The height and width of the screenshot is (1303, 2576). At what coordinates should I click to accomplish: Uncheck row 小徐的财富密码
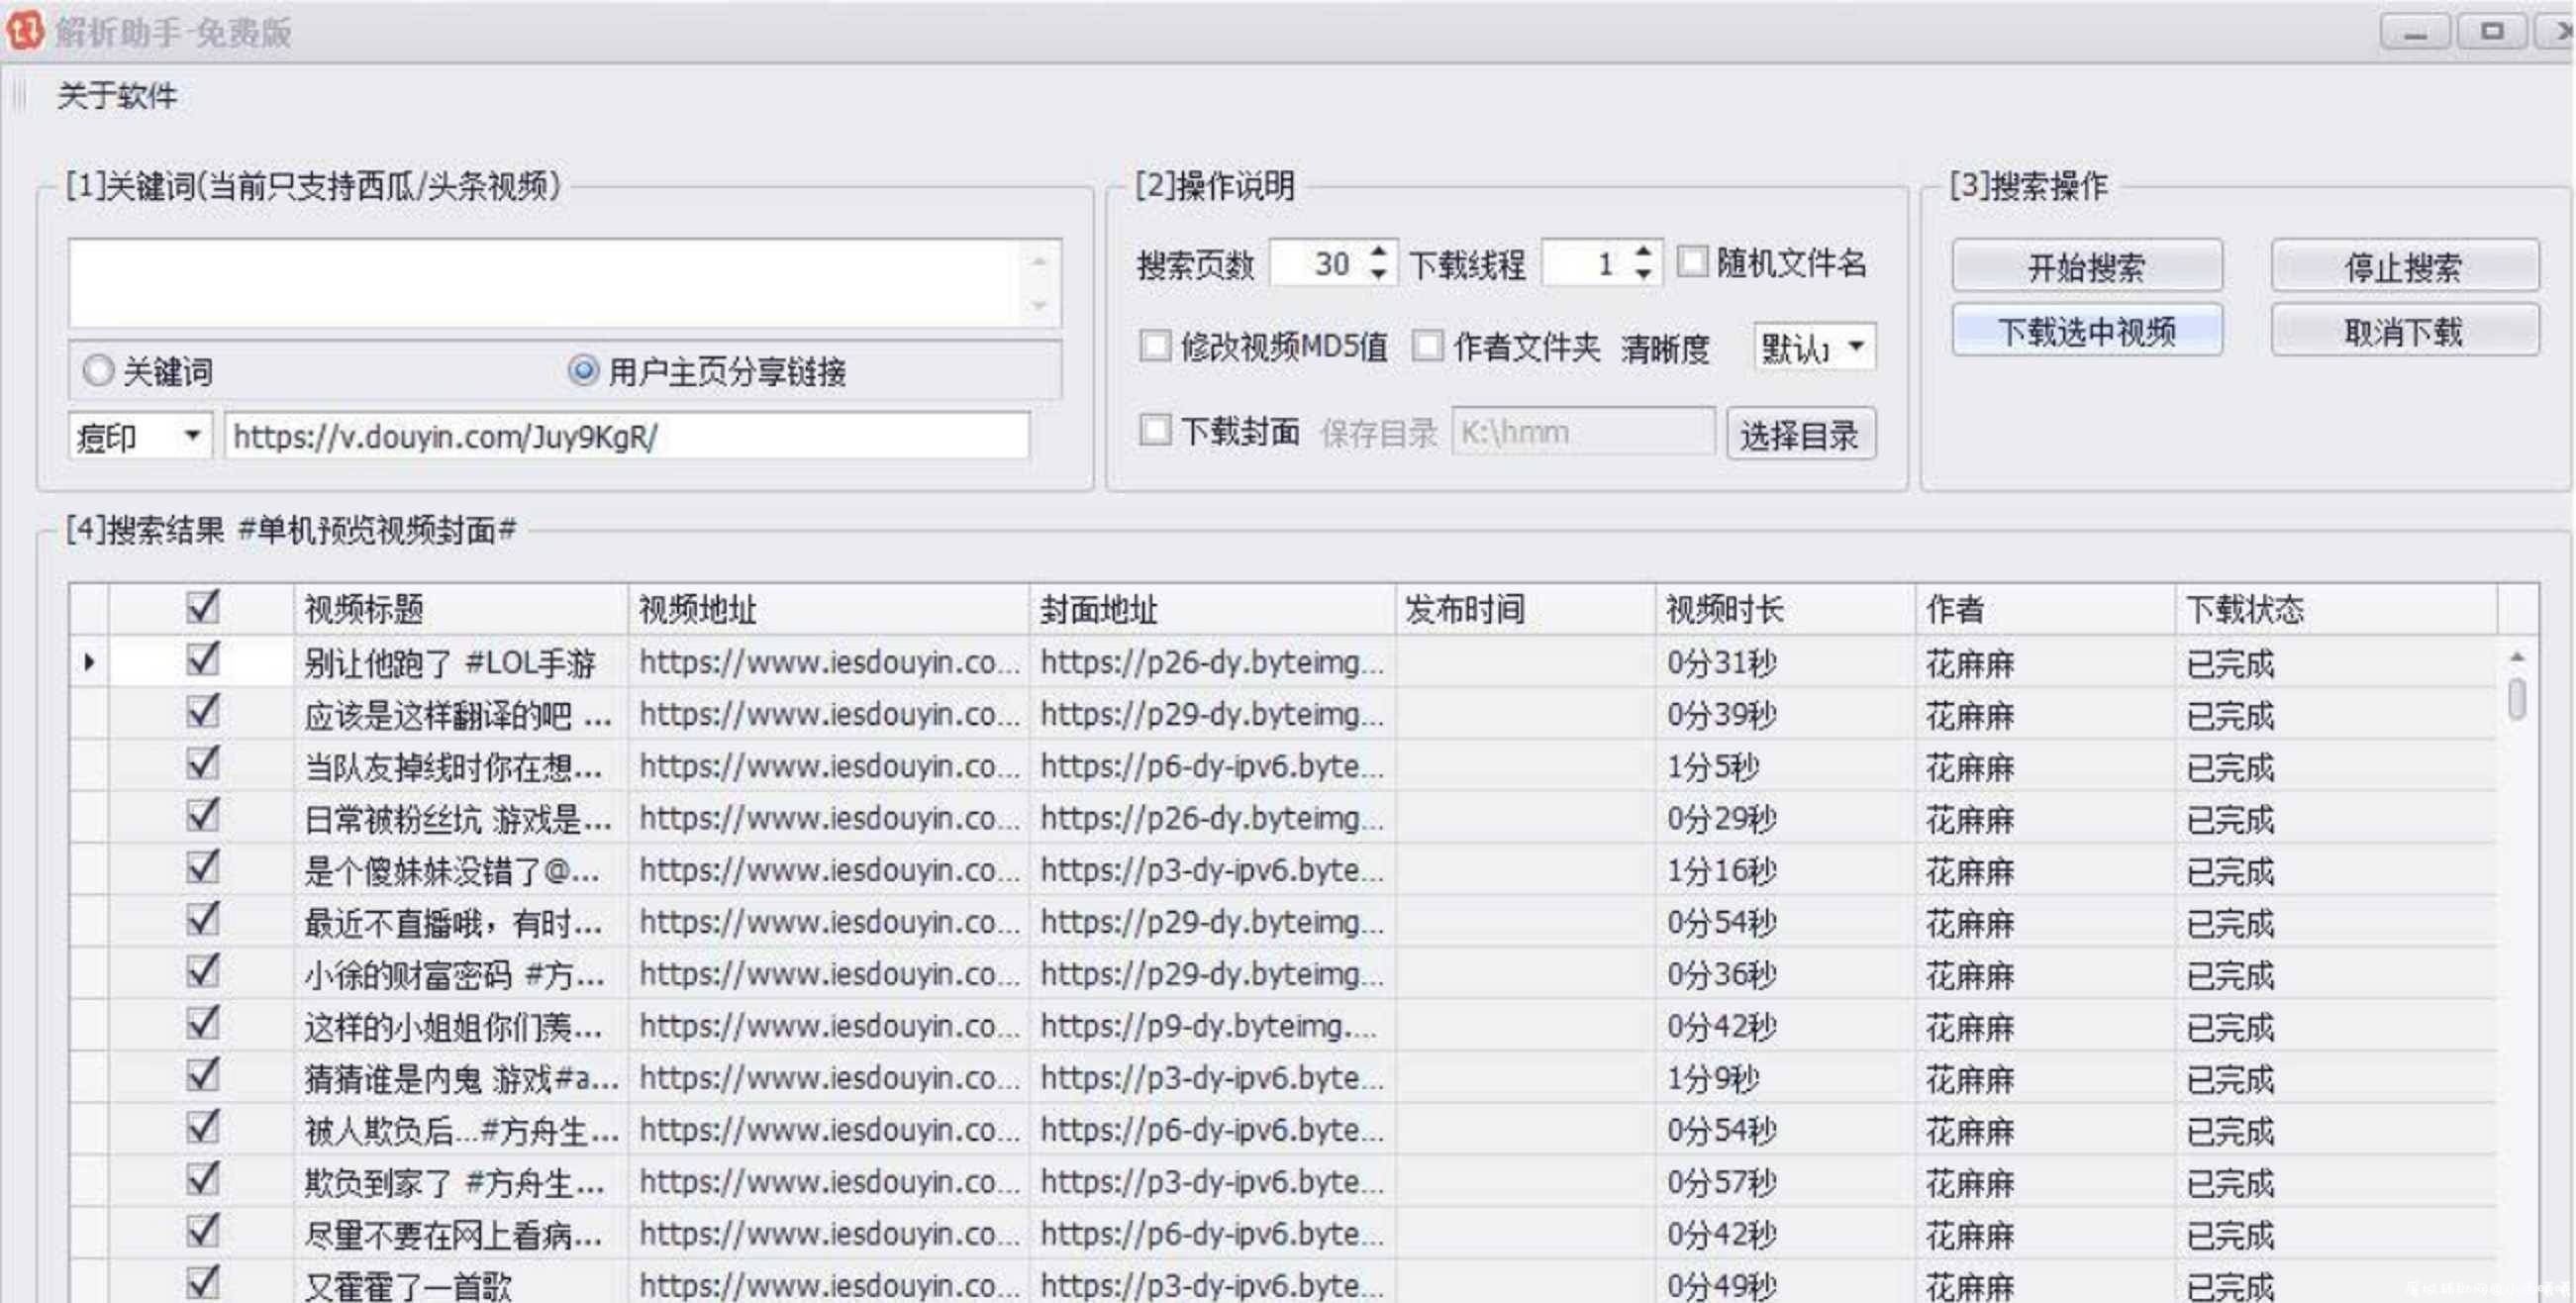pyautogui.click(x=202, y=972)
